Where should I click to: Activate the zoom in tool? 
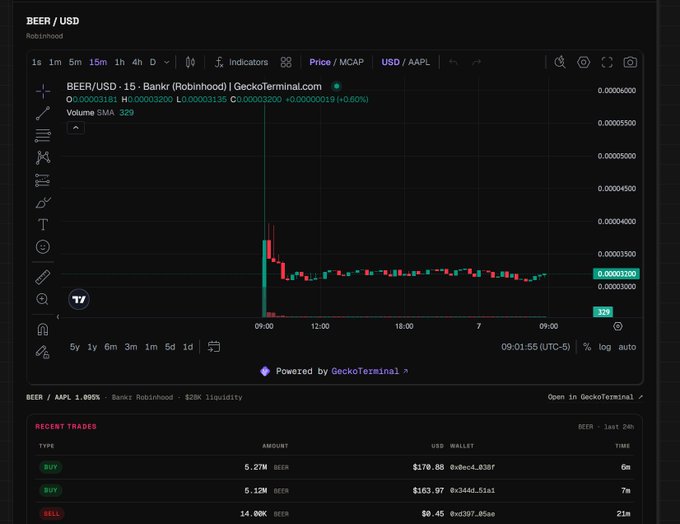tap(42, 299)
